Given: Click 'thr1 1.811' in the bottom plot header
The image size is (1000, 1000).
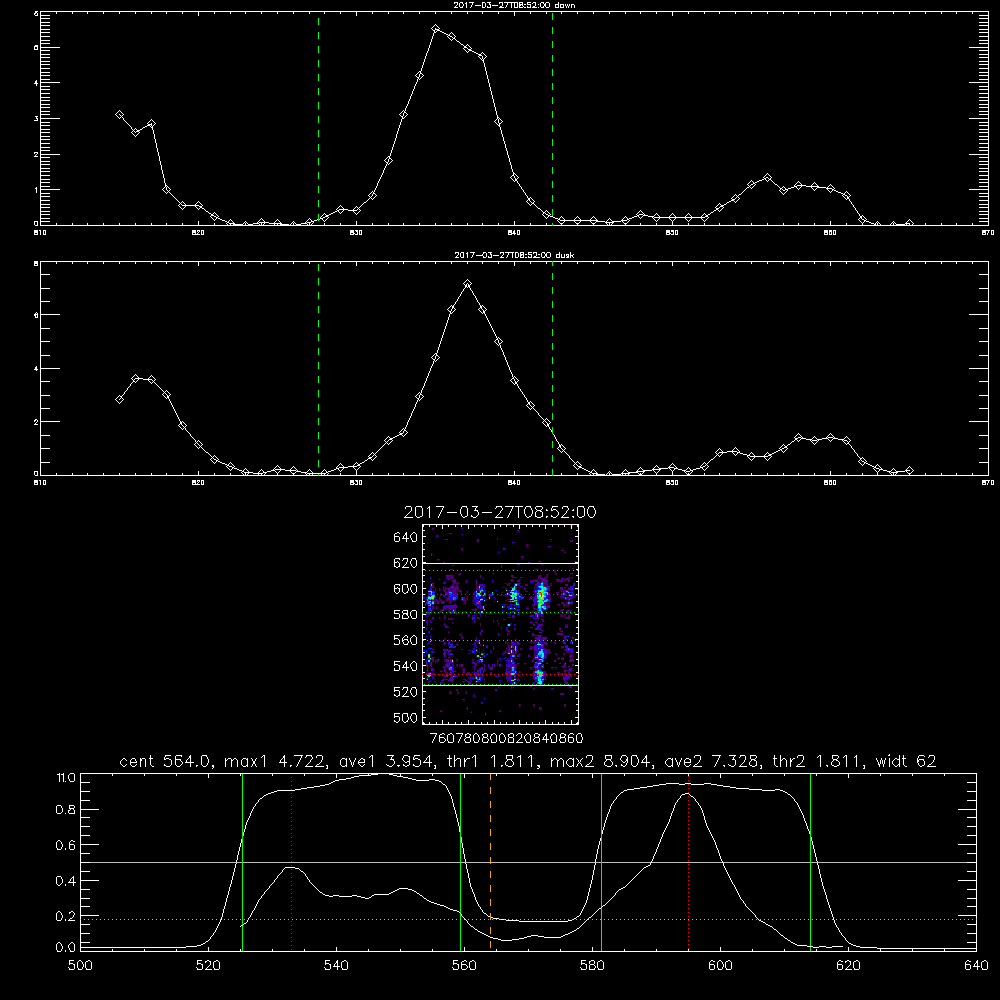Looking at the screenshot, I should (493, 761).
